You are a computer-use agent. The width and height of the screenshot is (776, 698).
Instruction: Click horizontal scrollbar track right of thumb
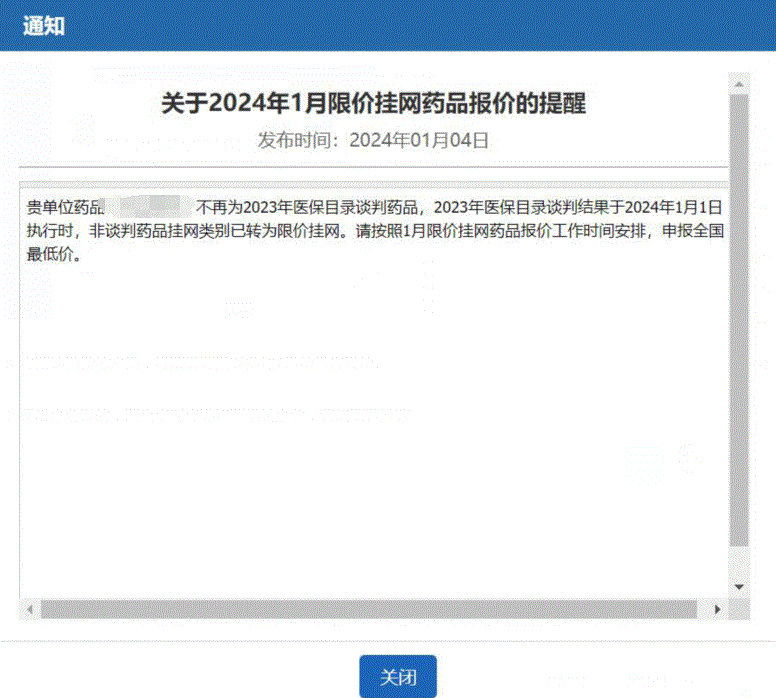tap(702, 609)
